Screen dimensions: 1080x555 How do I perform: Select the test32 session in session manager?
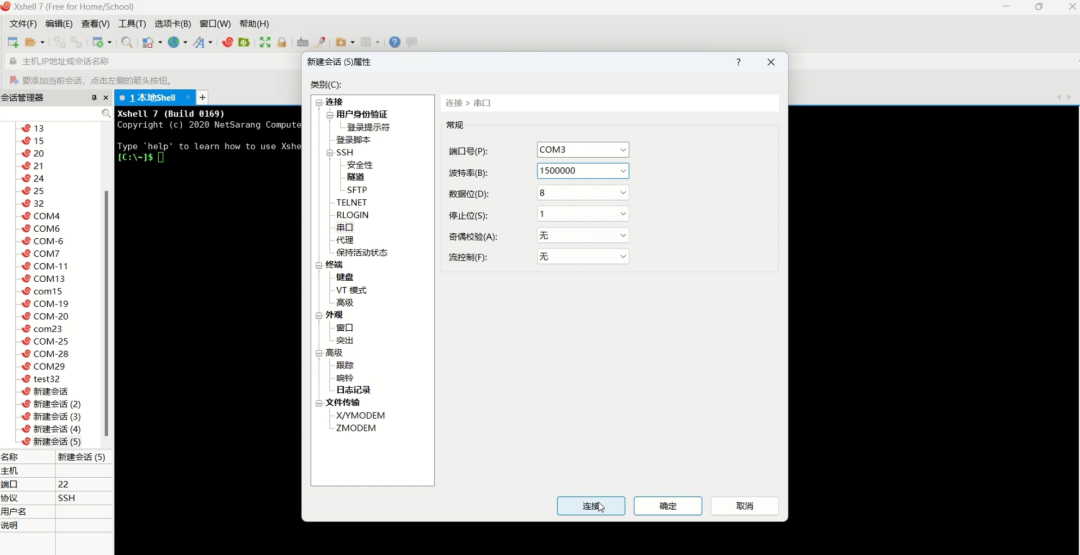click(46, 379)
